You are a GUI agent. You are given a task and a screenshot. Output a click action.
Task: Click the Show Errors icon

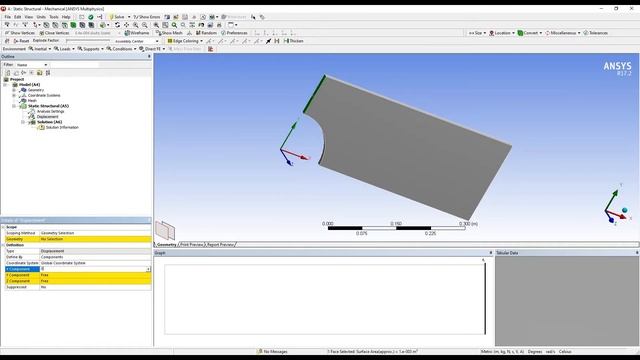tap(147, 17)
